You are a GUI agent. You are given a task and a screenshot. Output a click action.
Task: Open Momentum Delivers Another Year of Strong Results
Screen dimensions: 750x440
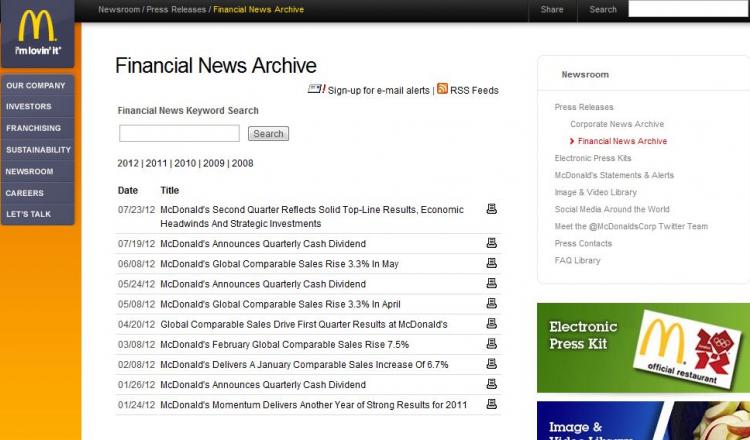[x=313, y=405]
